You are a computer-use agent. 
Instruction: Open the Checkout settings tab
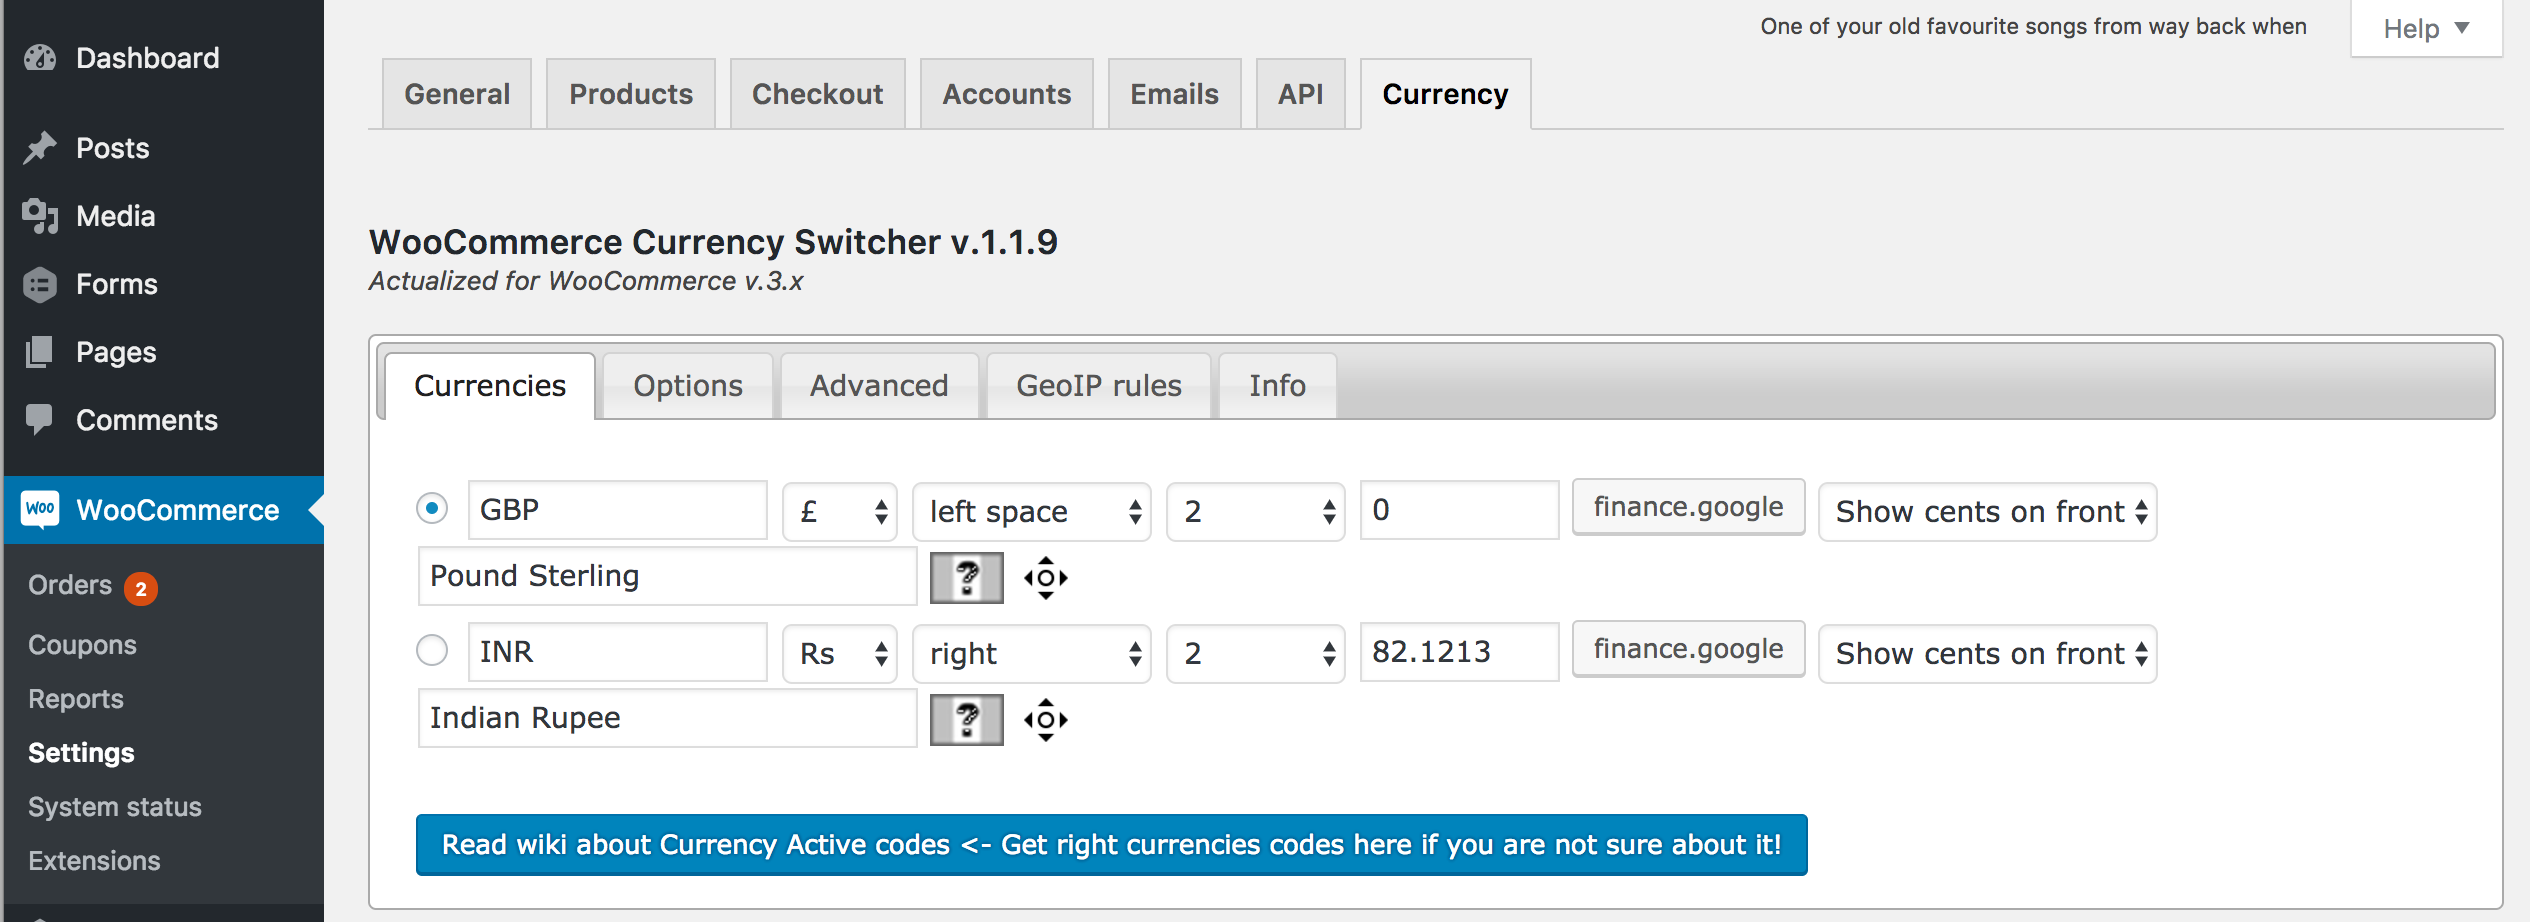point(818,94)
